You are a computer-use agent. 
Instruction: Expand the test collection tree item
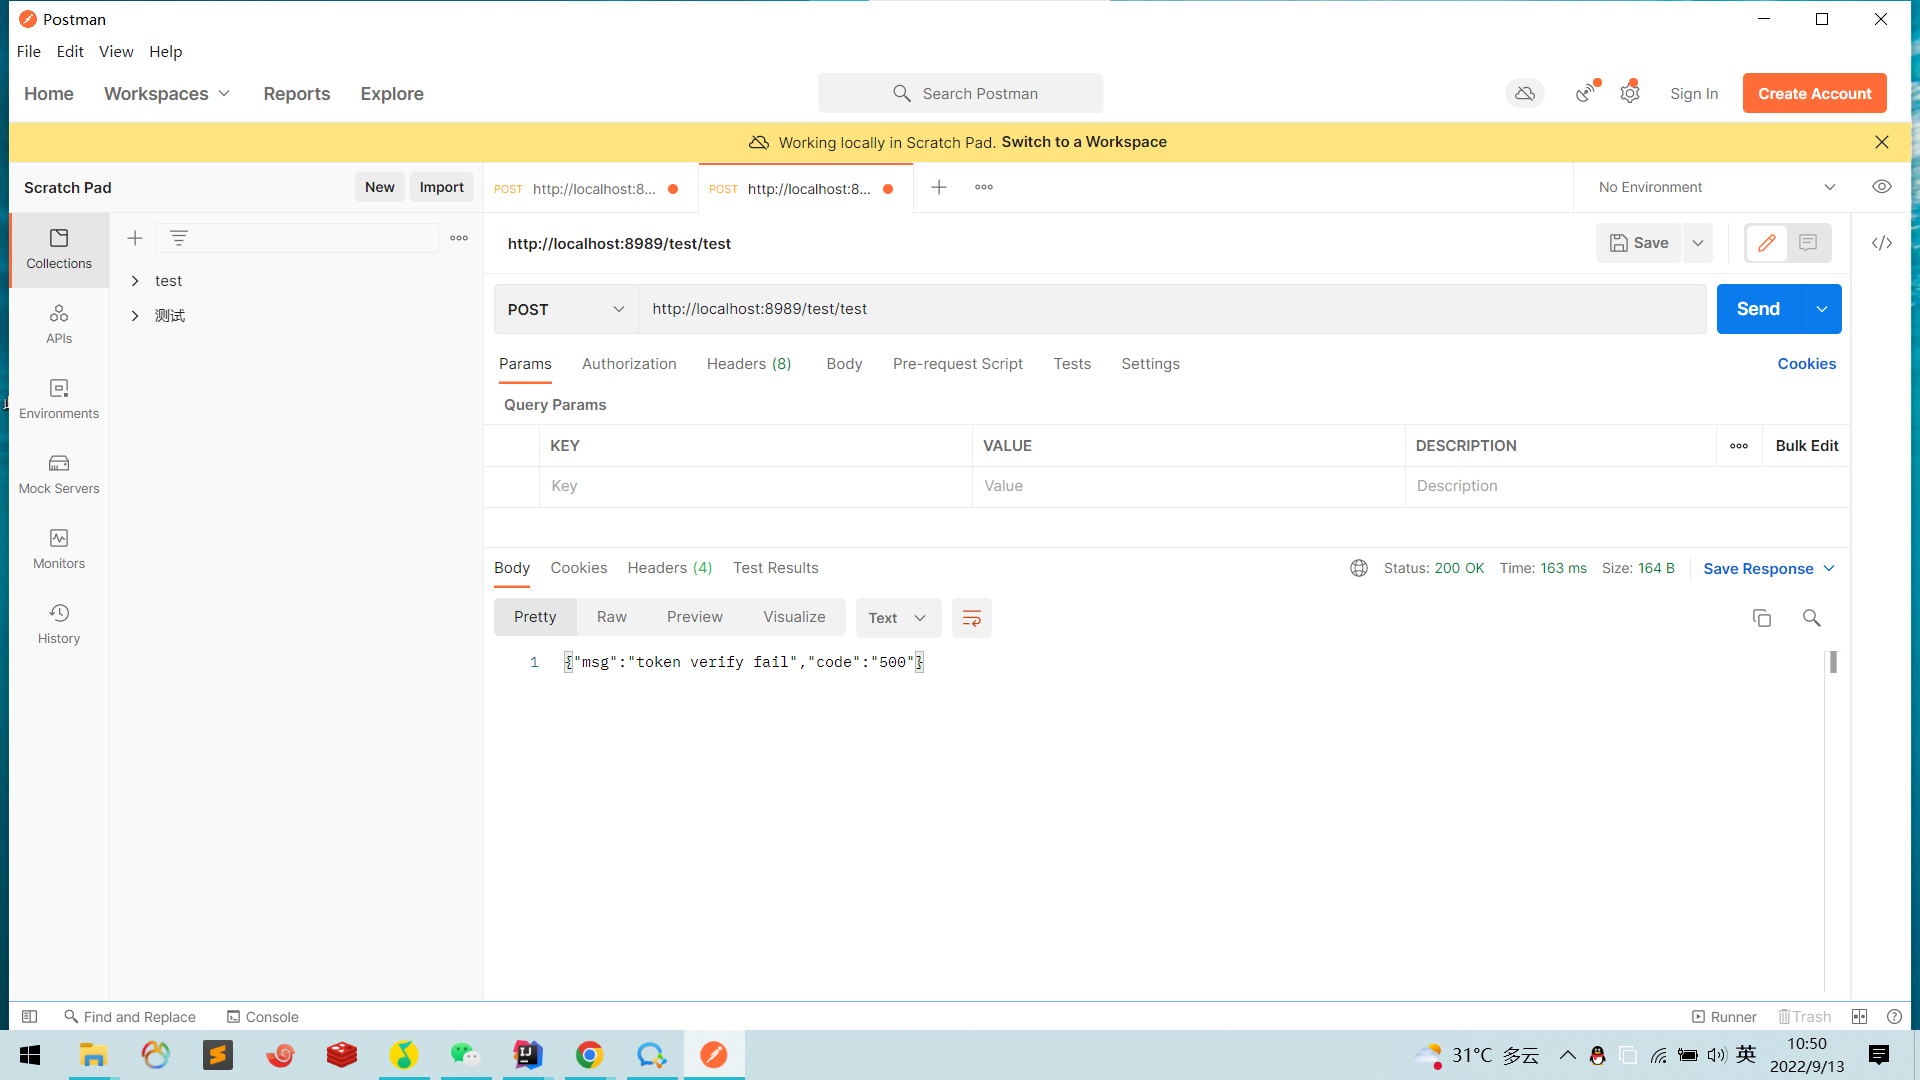point(132,281)
